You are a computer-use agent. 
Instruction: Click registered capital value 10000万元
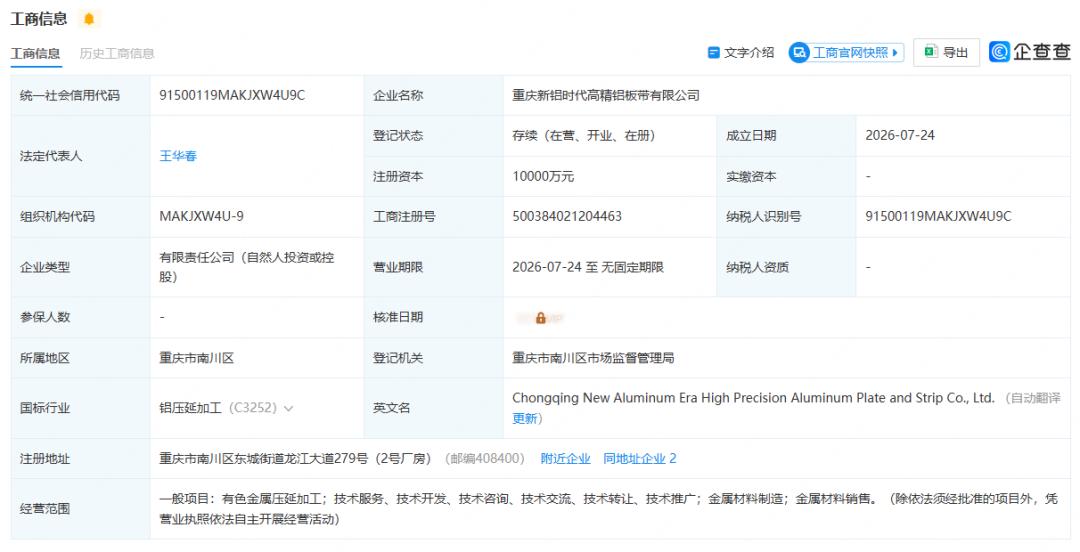pos(543,176)
